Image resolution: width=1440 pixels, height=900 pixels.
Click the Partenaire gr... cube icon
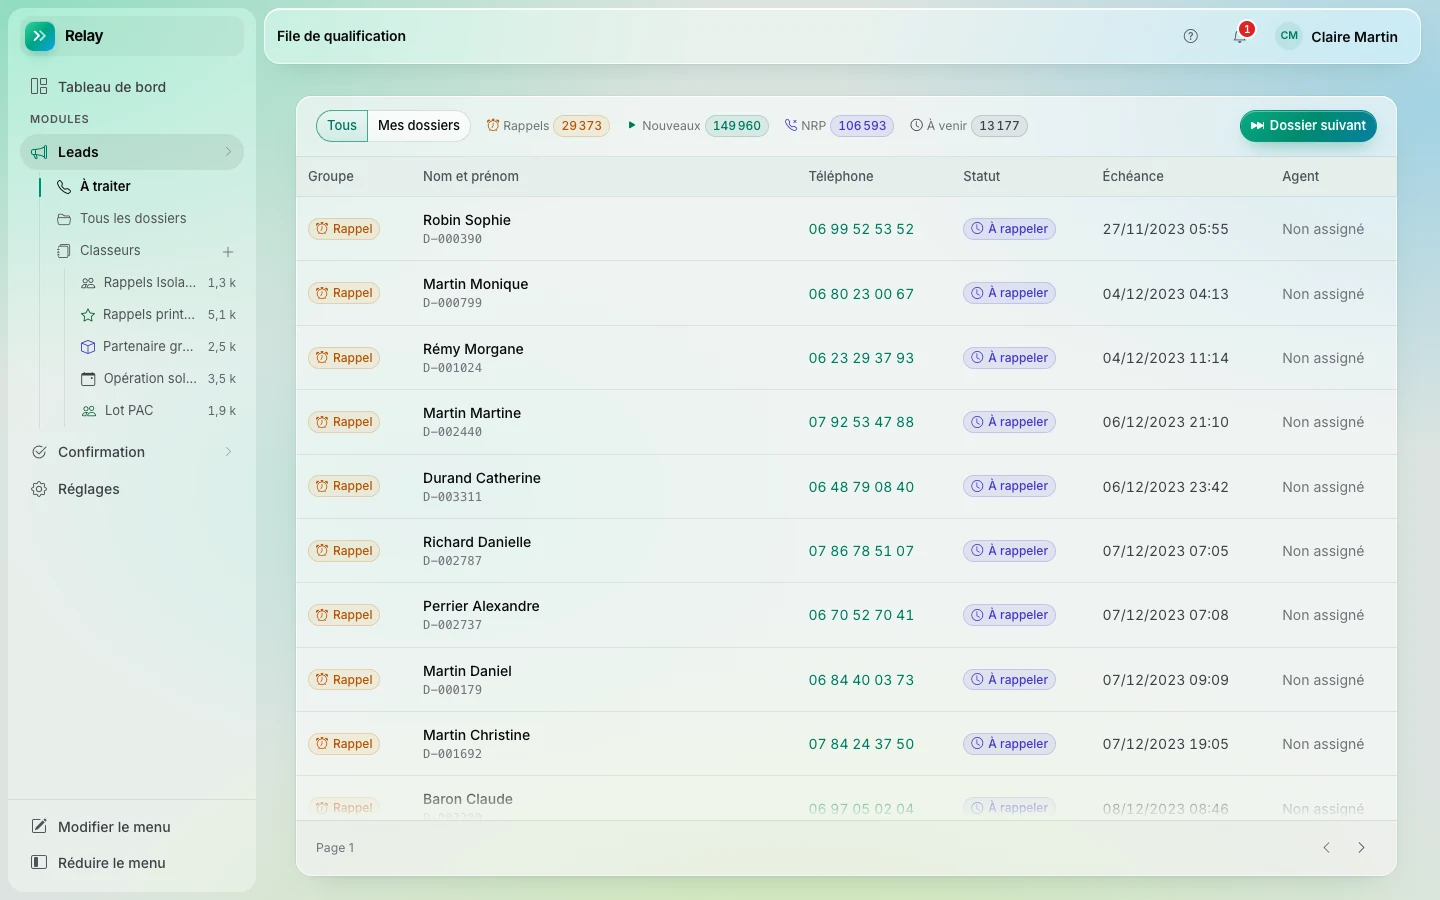[88, 347]
